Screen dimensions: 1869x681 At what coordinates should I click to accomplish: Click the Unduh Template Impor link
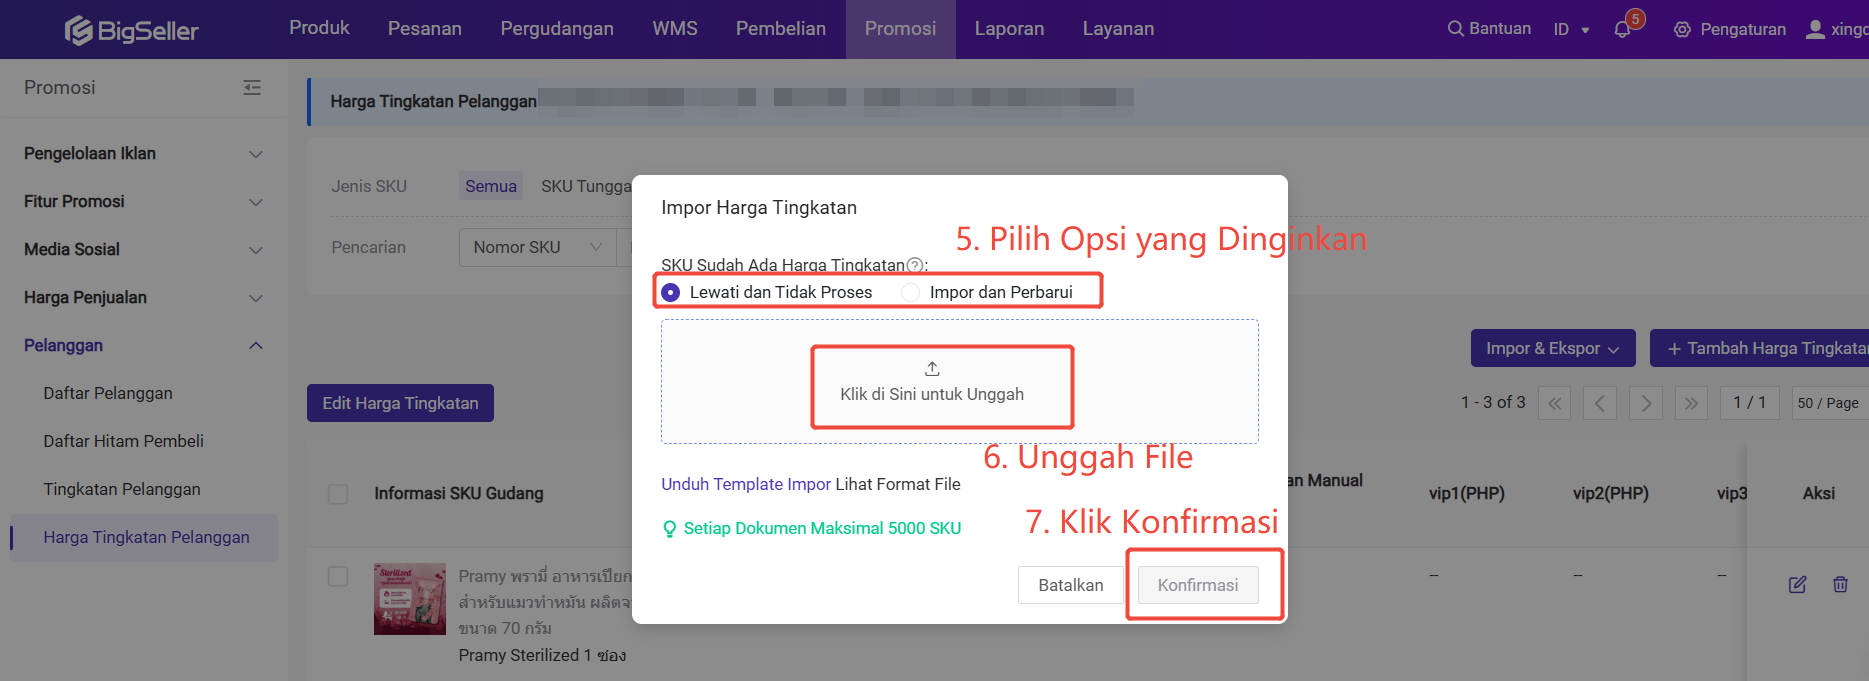click(746, 484)
